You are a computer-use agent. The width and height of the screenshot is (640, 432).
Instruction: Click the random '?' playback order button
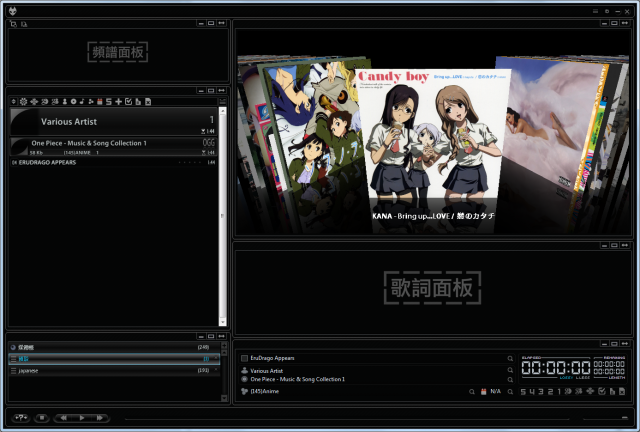point(21,418)
